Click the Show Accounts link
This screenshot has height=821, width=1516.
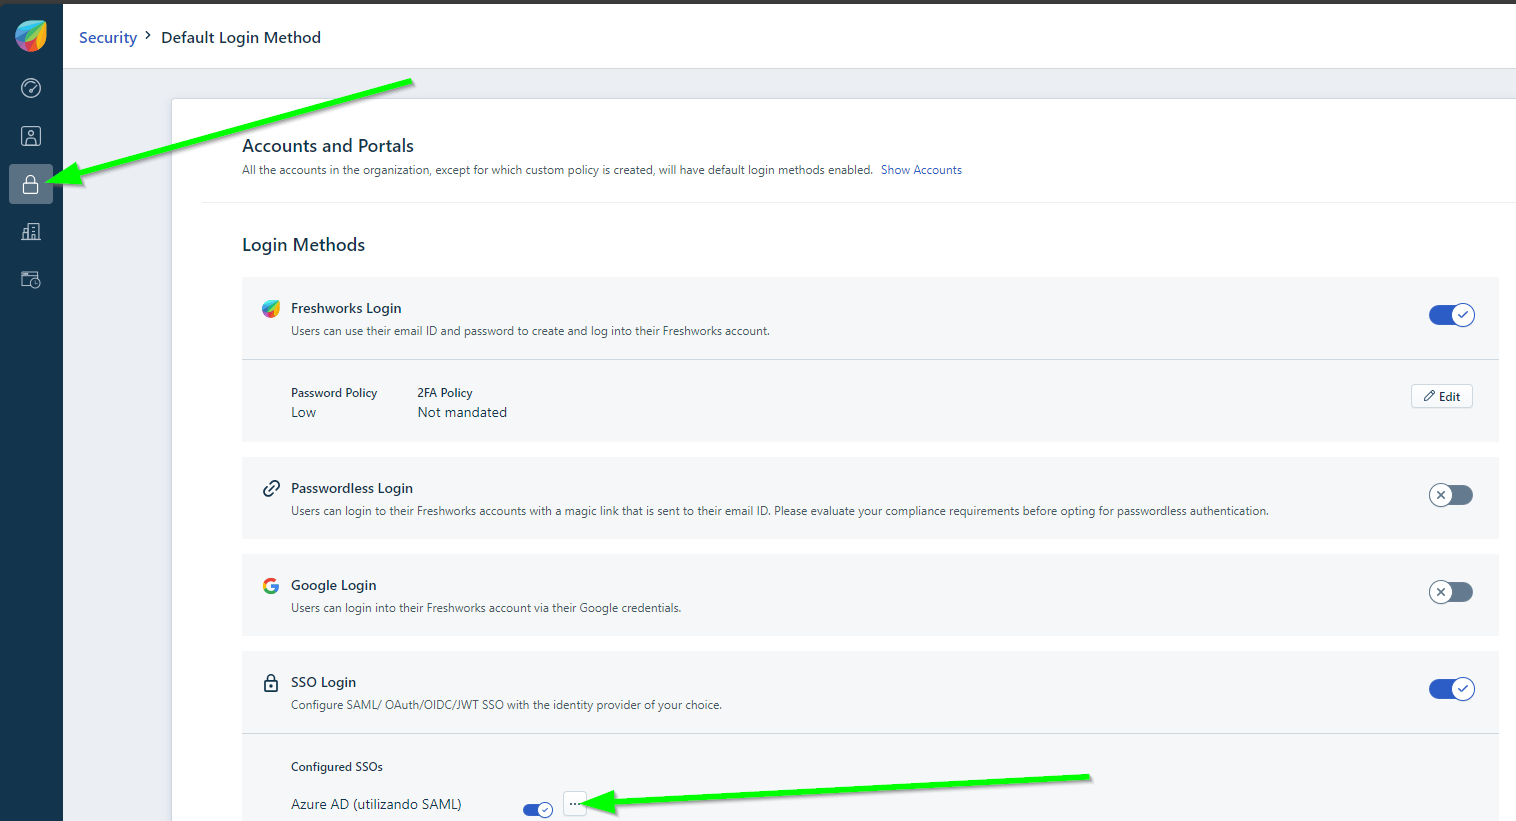coord(921,170)
